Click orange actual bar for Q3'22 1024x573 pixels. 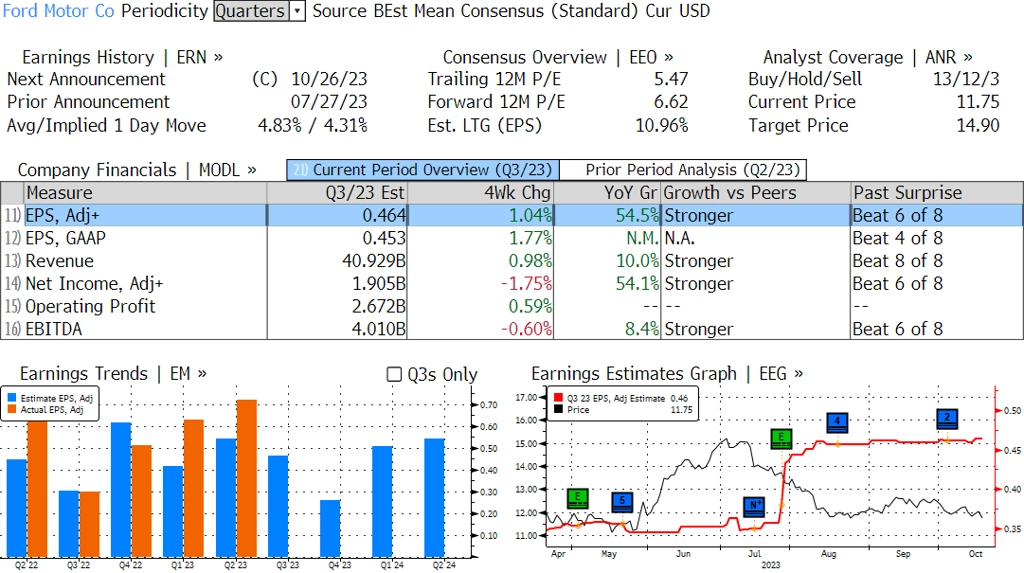click(89, 524)
